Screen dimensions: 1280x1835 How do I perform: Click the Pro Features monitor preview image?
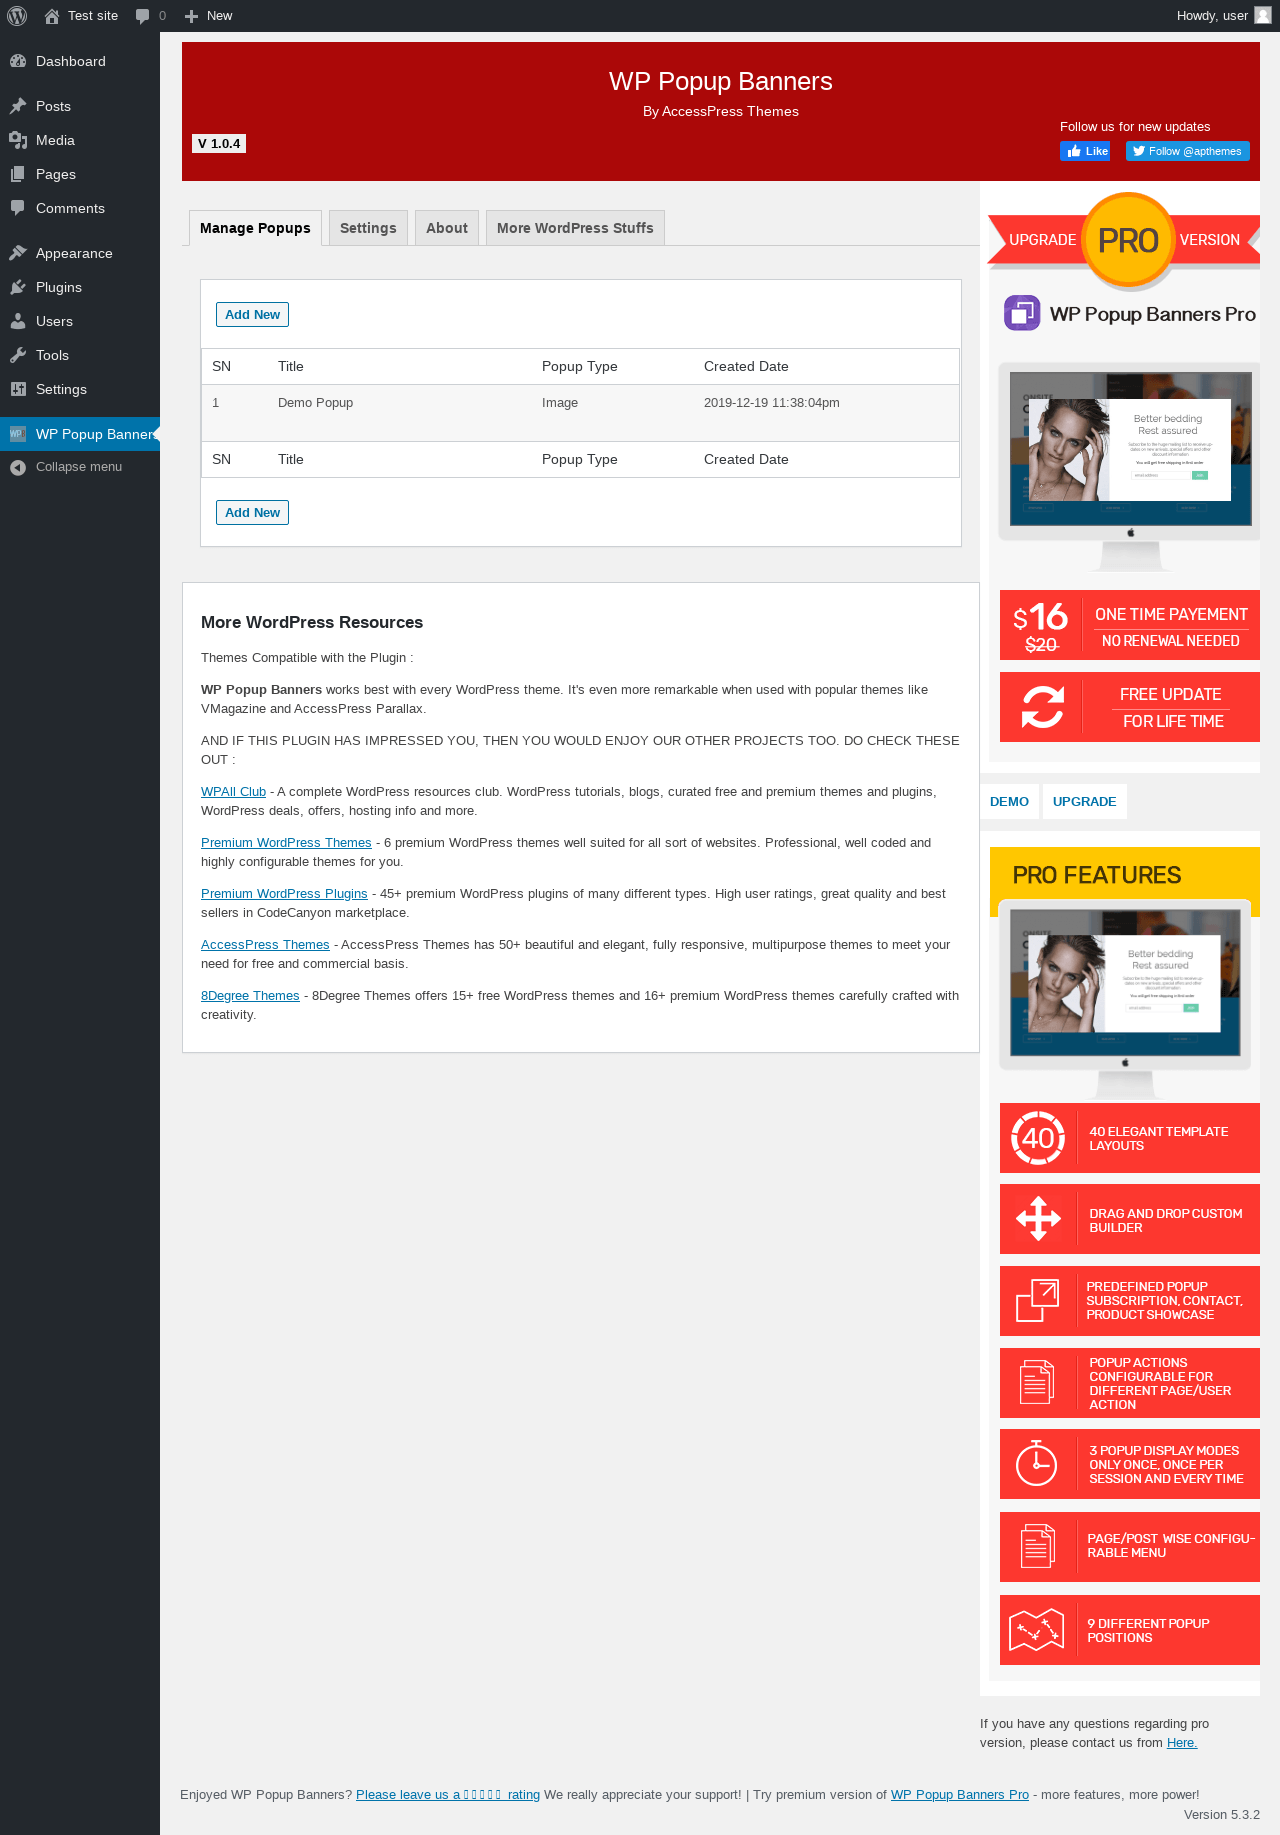point(1125,999)
